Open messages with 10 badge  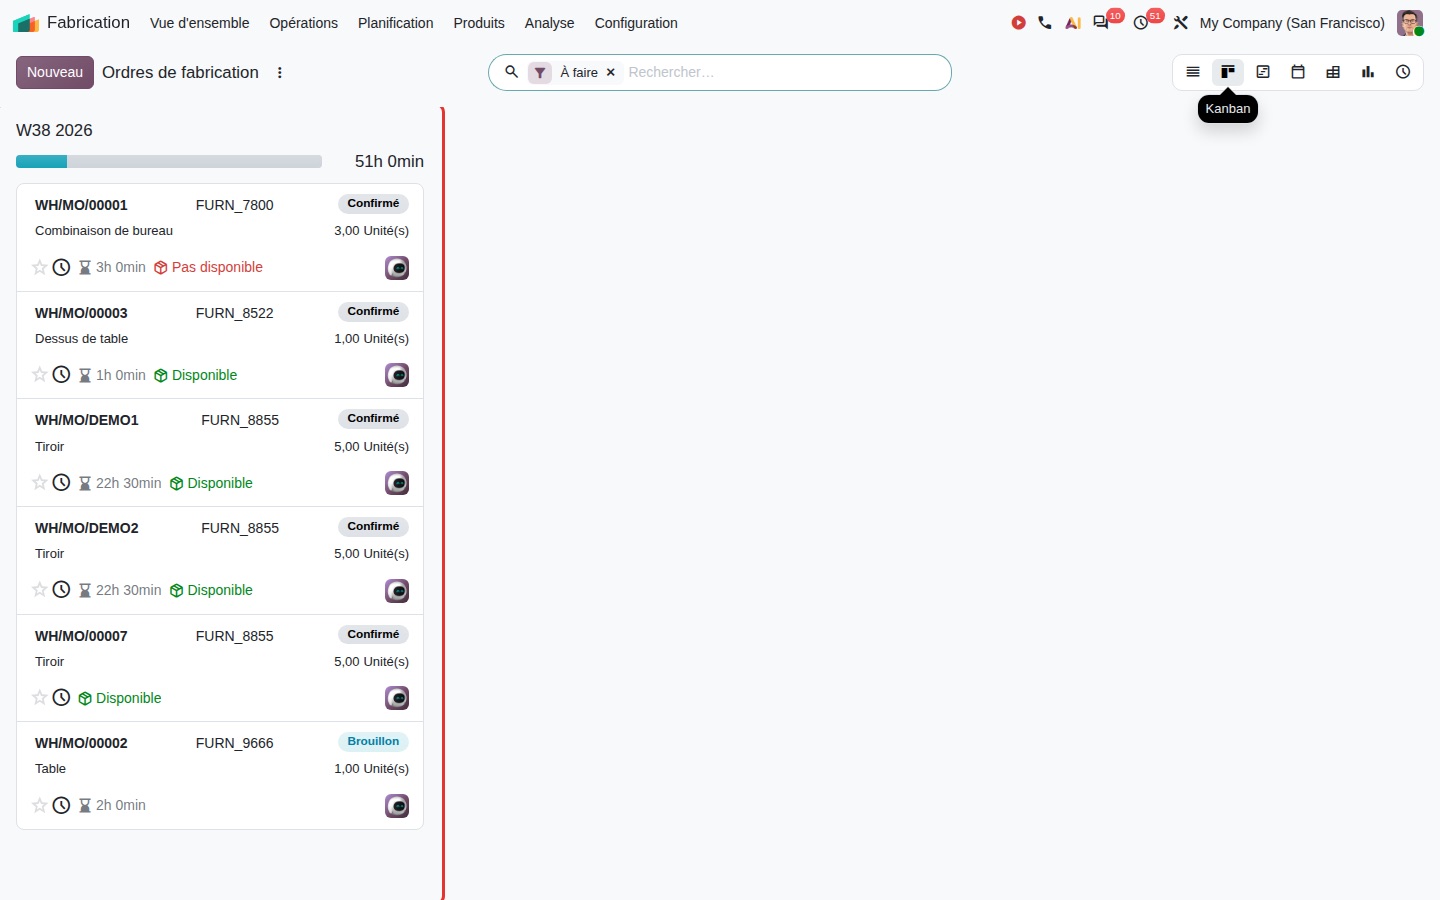(x=1102, y=22)
